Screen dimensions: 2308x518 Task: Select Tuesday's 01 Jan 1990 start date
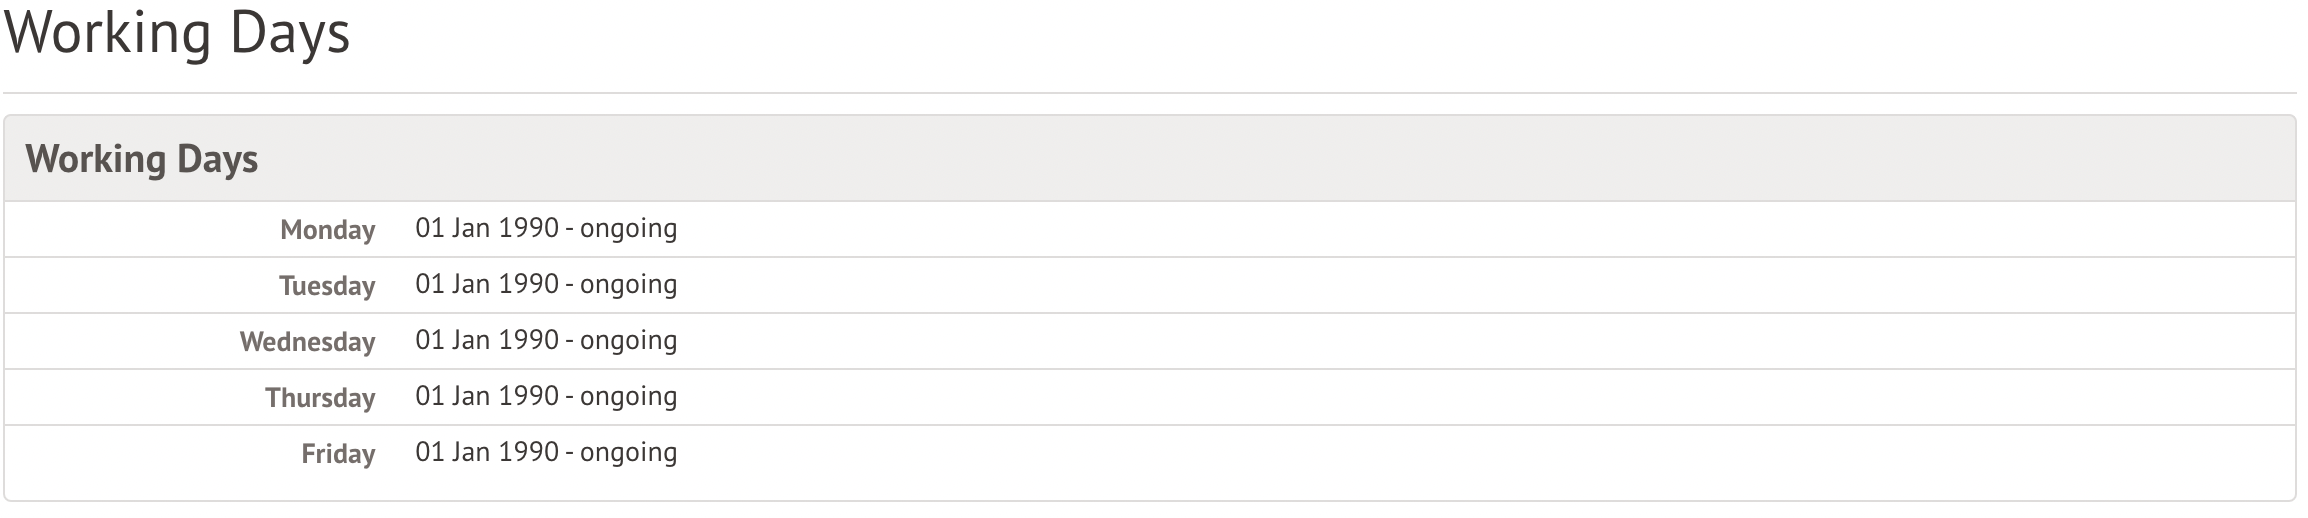pos(486,284)
